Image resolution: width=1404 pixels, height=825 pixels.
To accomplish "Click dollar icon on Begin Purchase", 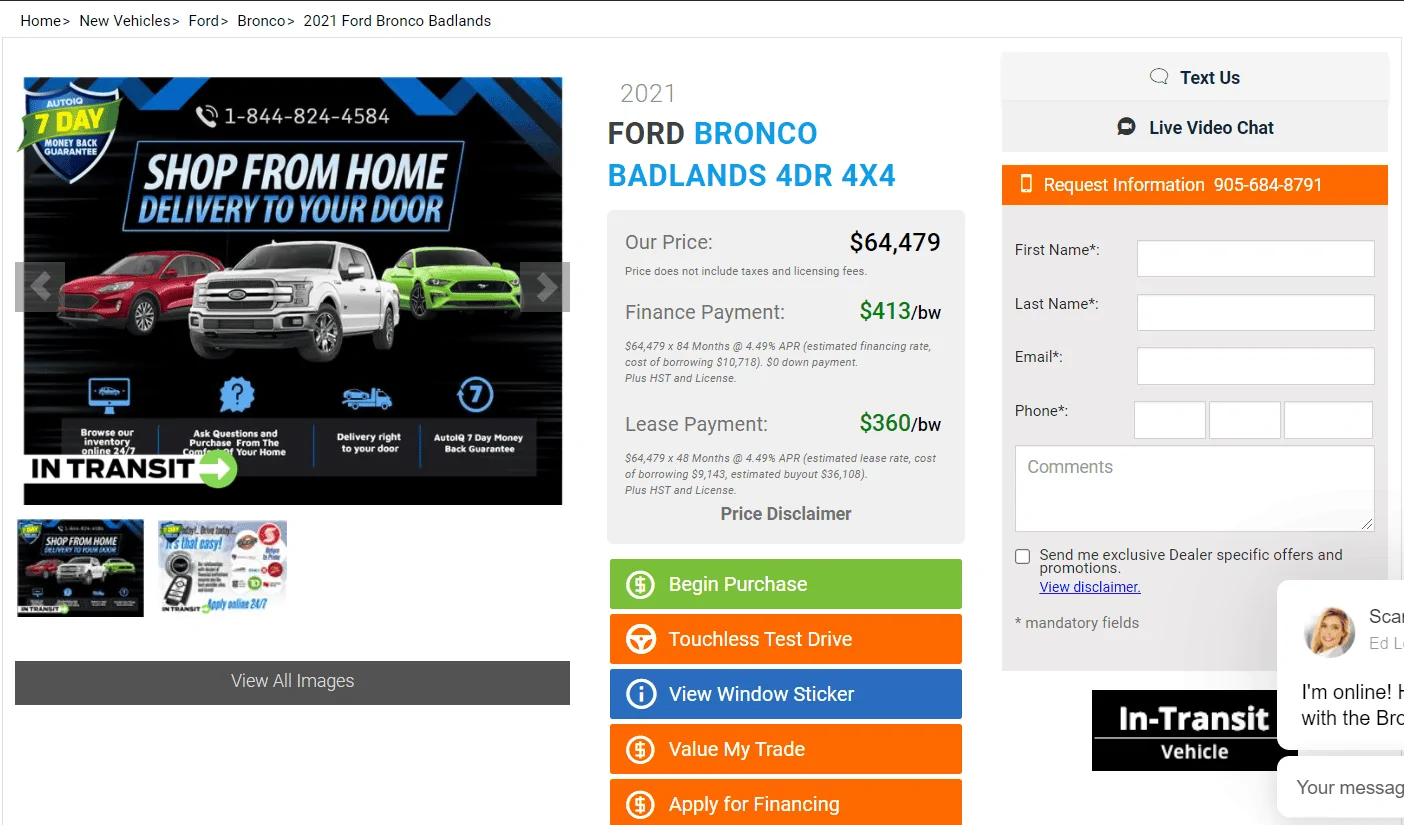I will tap(640, 584).
